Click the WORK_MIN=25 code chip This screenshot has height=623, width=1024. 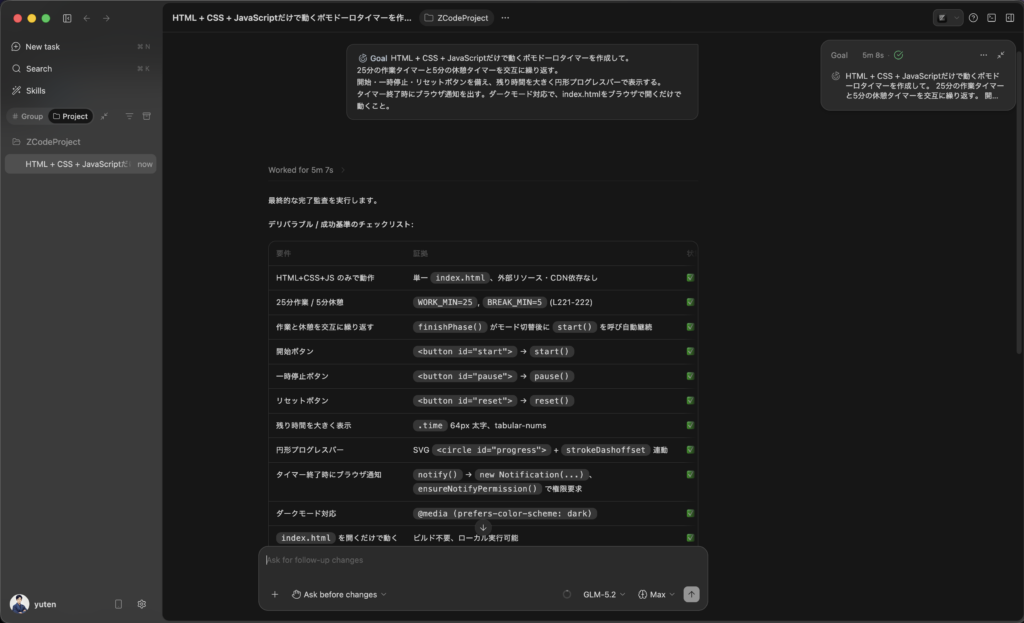(445, 302)
